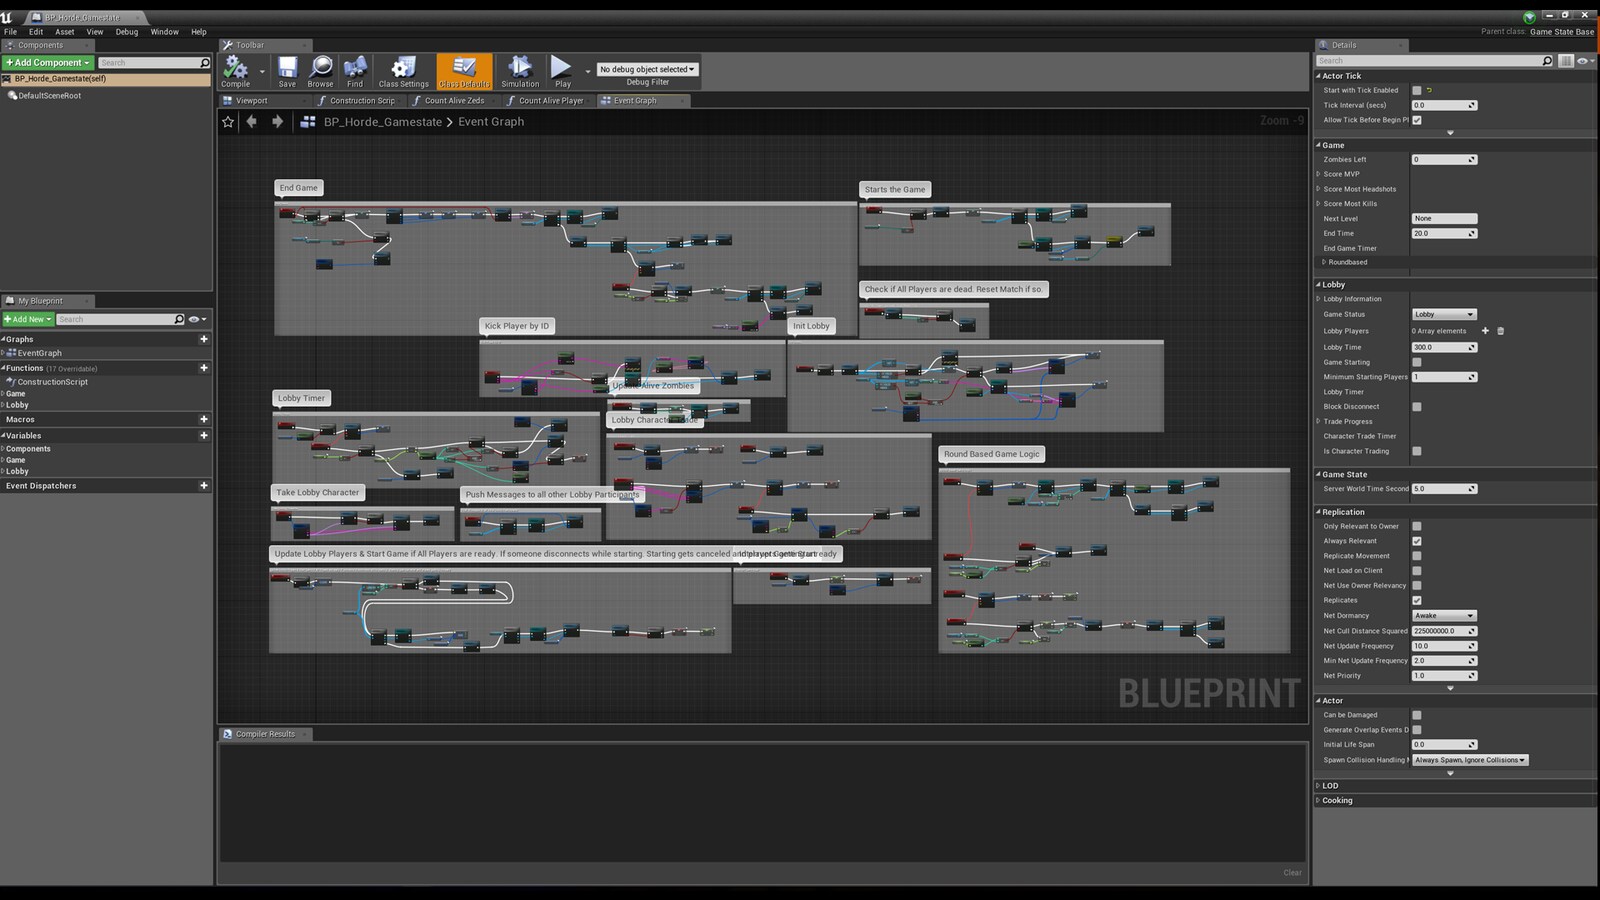Image resolution: width=1600 pixels, height=900 pixels.
Task: Toggle Start with Tick Enabled on
Action: [1416, 90]
